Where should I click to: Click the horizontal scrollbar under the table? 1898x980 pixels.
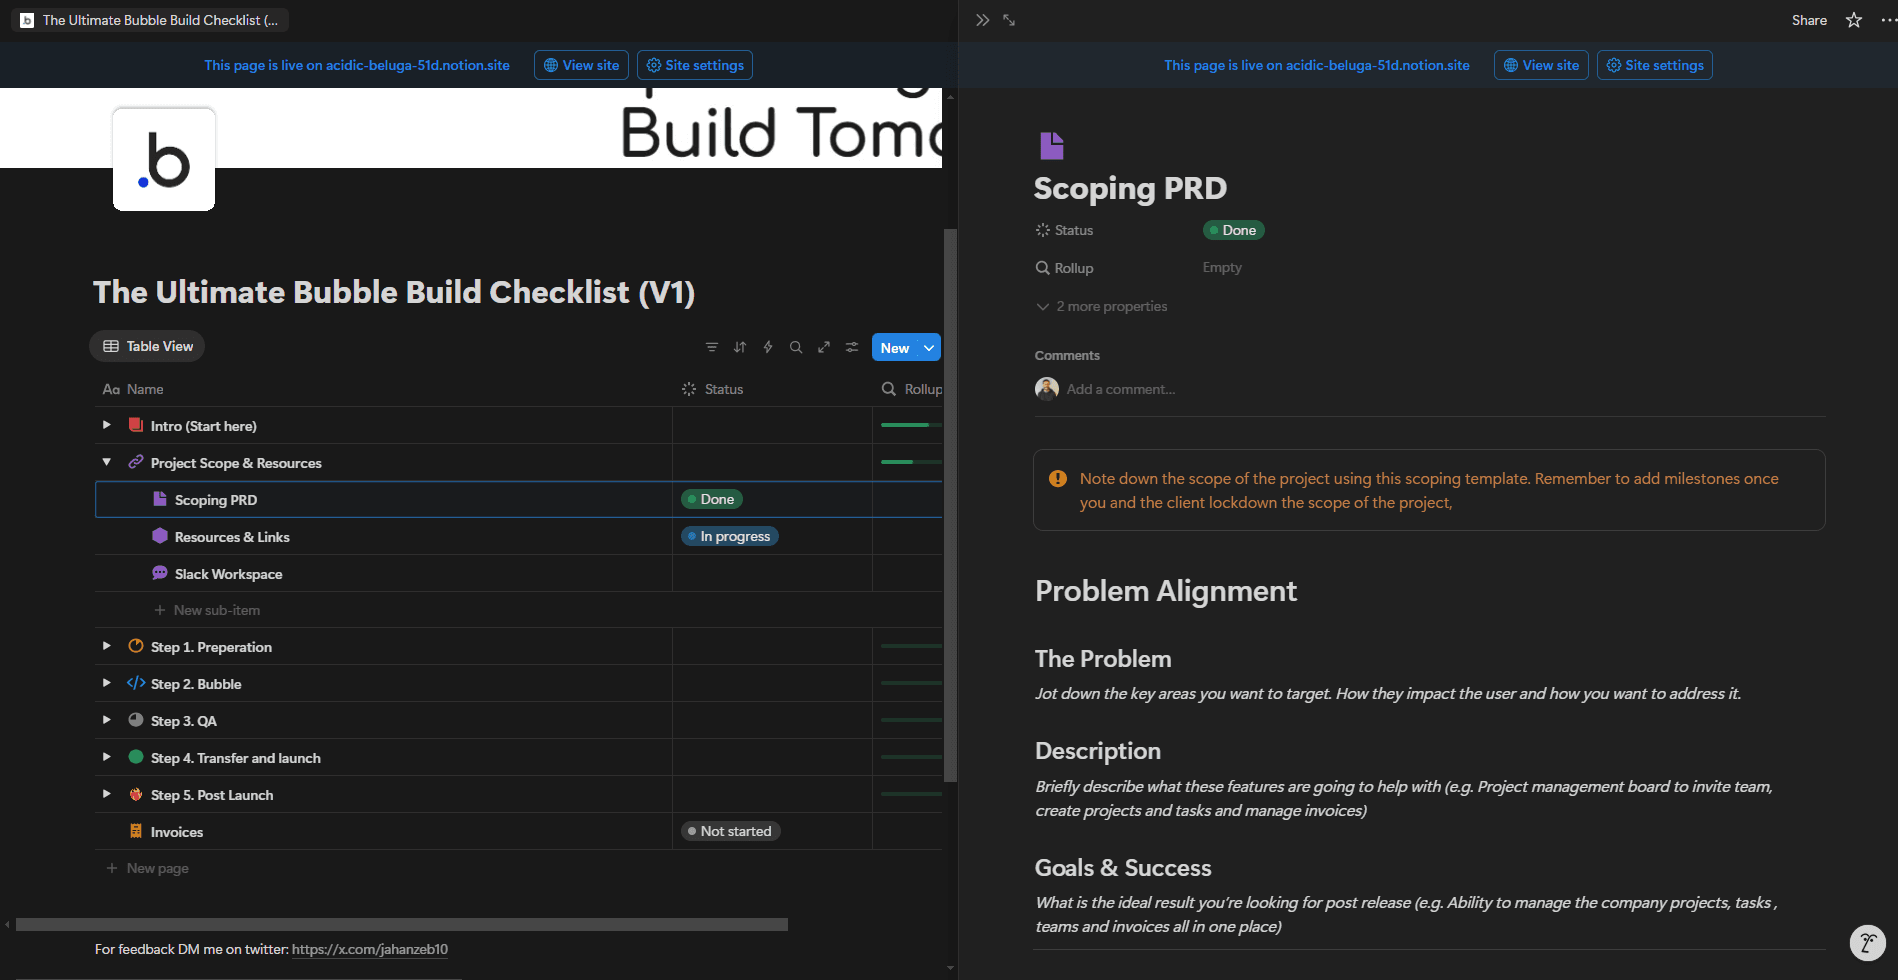[402, 924]
